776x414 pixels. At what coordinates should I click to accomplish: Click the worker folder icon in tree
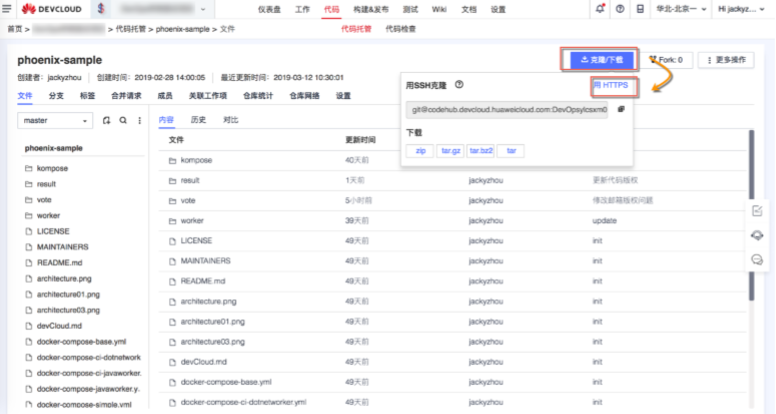point(29,216)
